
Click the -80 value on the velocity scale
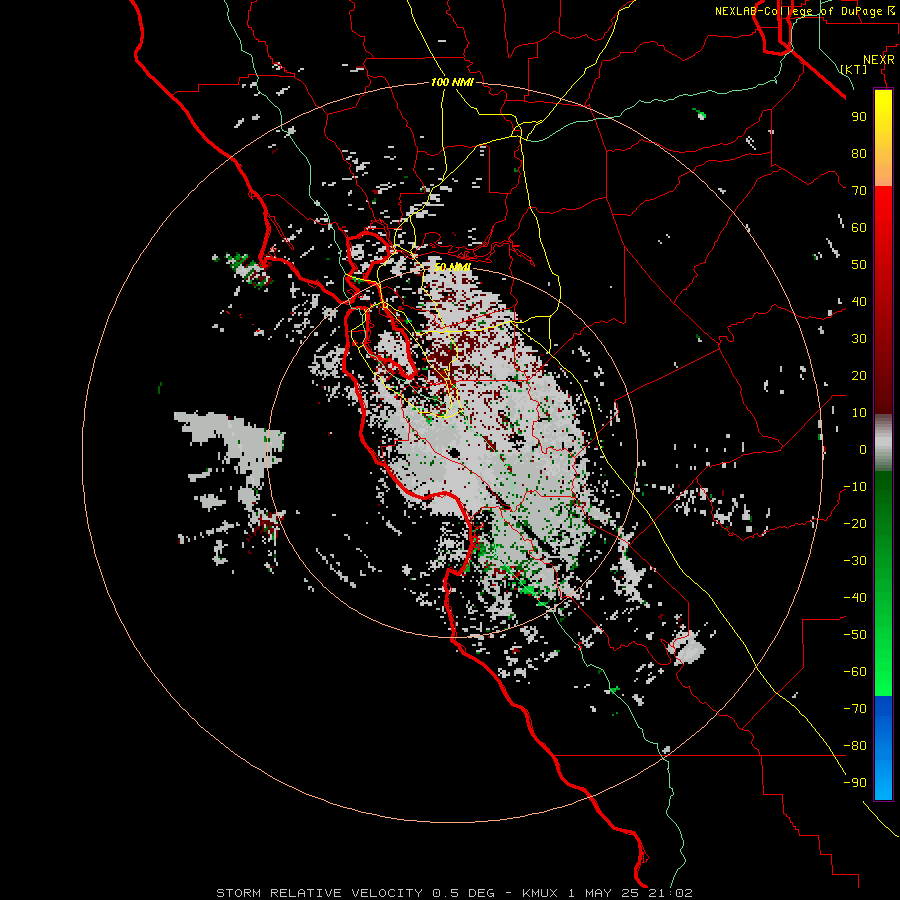(855, 746)
